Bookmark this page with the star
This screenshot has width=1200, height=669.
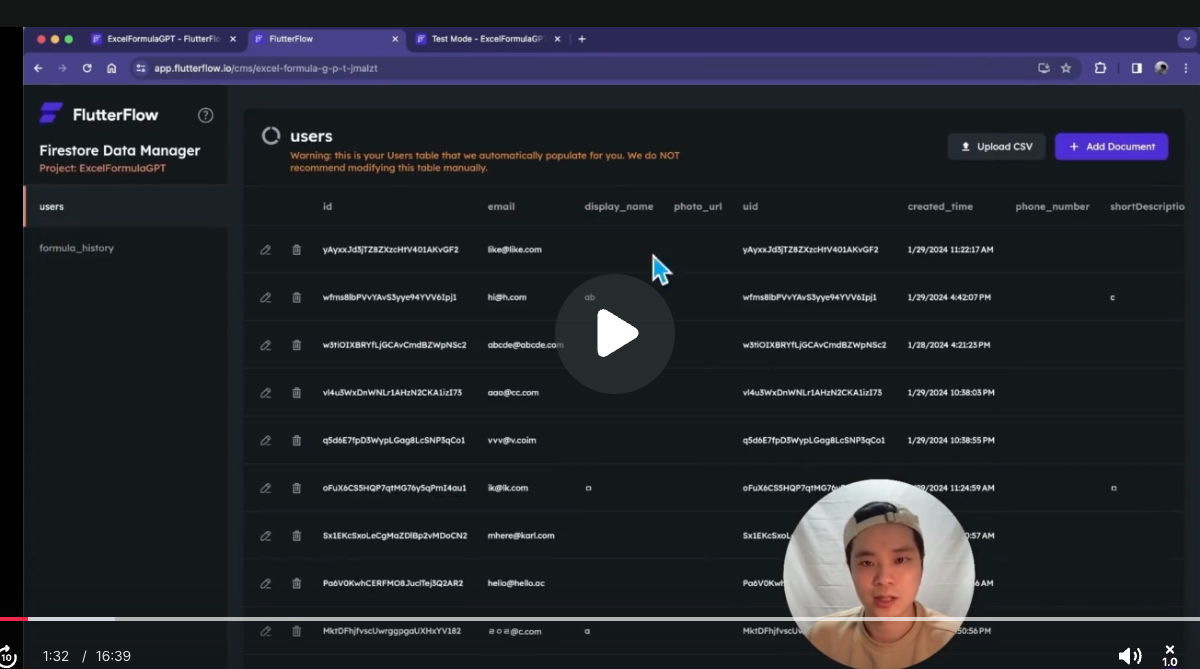pyautogui.click(x=1066, y=68)
